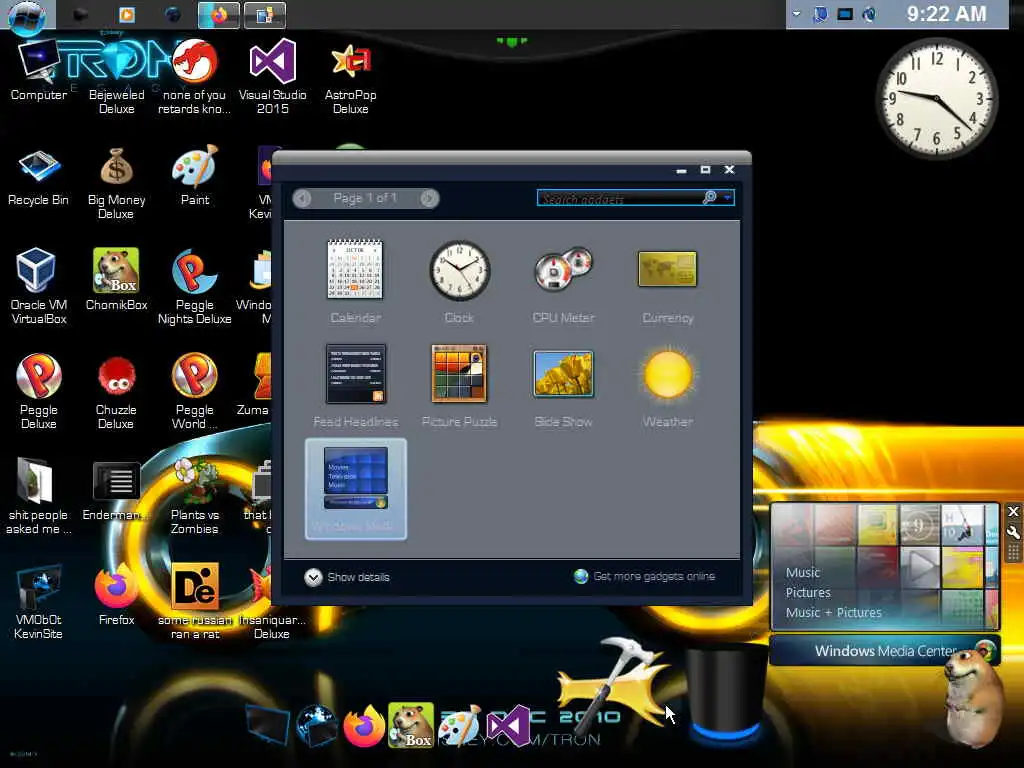Launch Big Money Deluxe
1024x768 pixels.
[116, 183]
